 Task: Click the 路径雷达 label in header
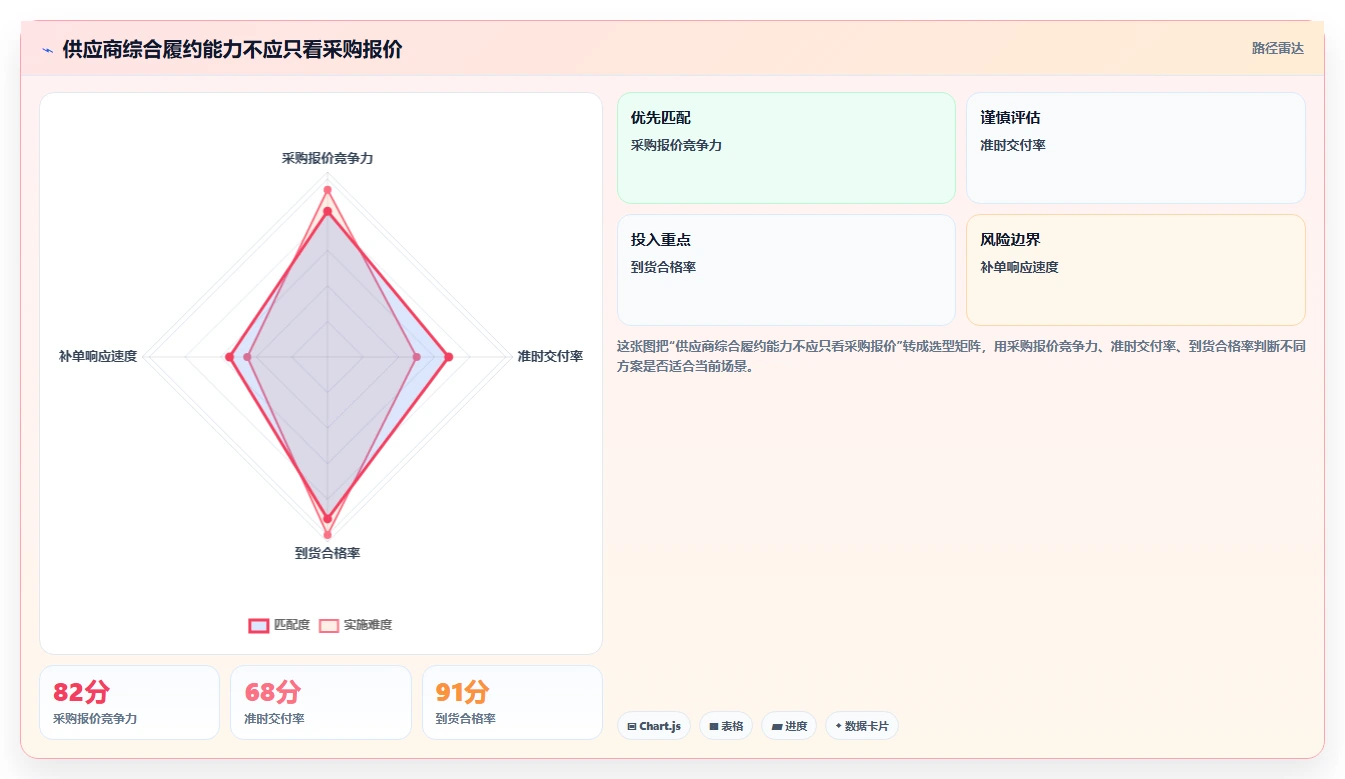(x=1277, y=48)
